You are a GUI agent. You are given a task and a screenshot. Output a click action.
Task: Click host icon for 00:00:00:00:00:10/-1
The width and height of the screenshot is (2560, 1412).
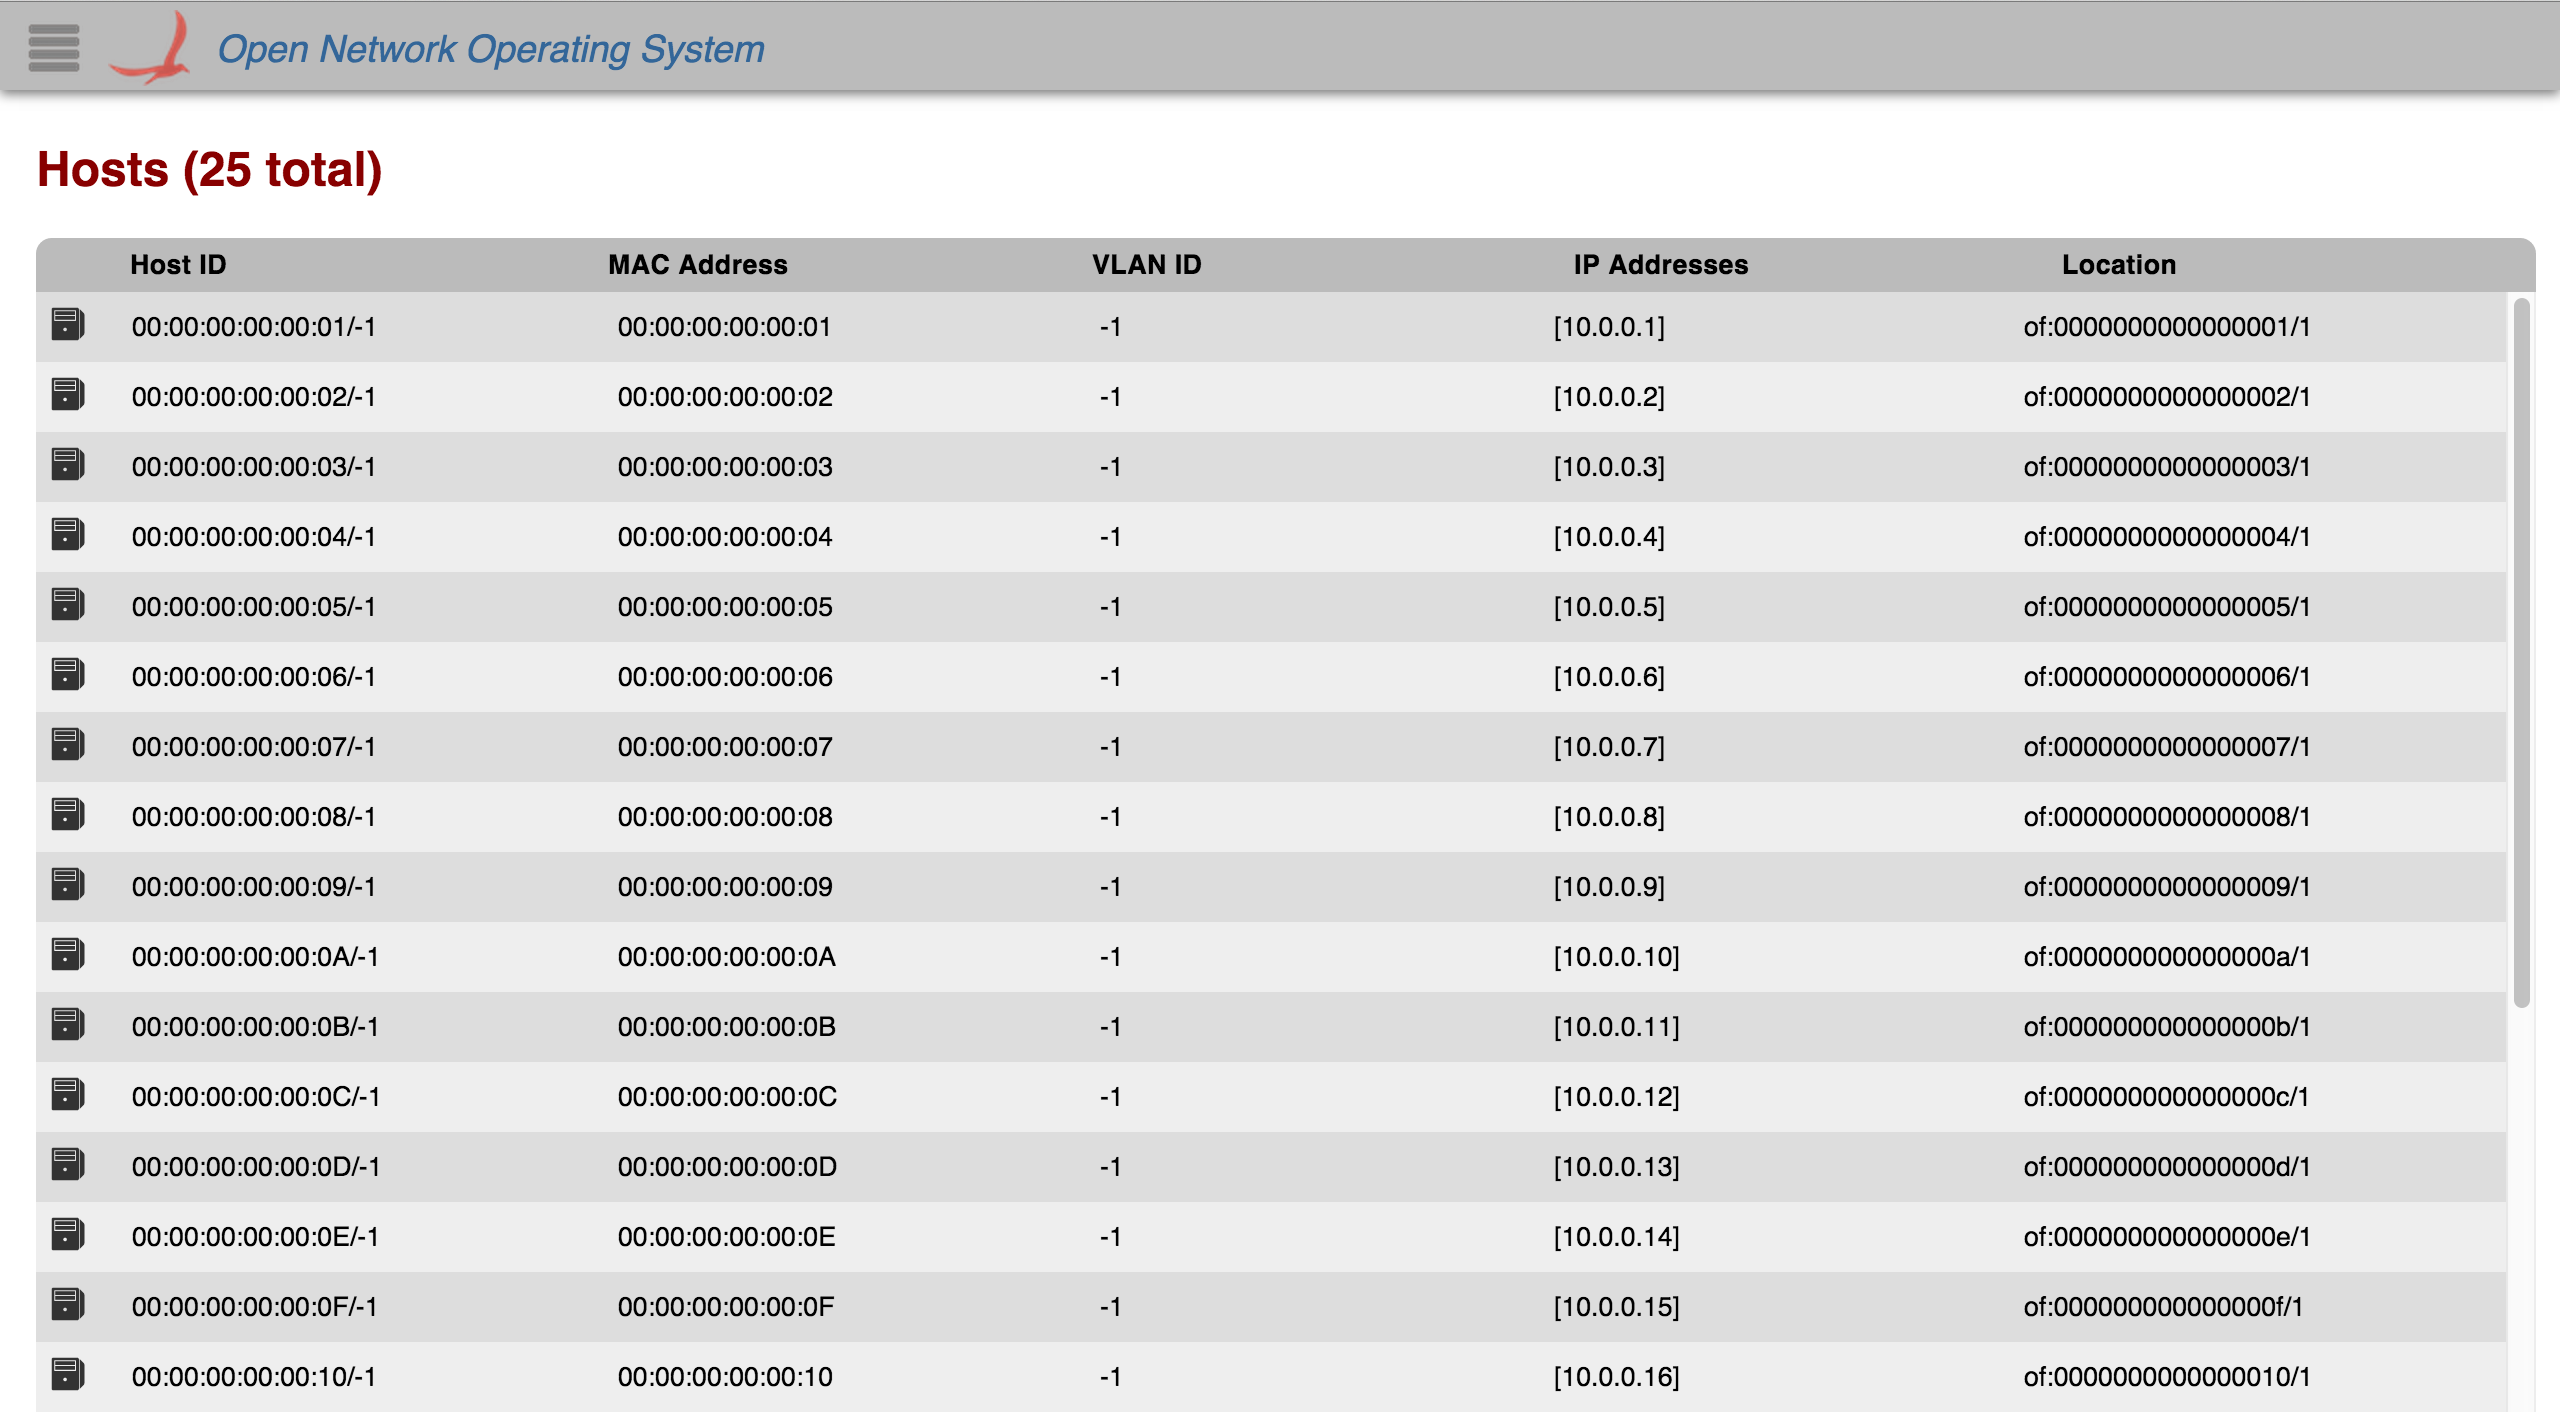click(68, 1375)
